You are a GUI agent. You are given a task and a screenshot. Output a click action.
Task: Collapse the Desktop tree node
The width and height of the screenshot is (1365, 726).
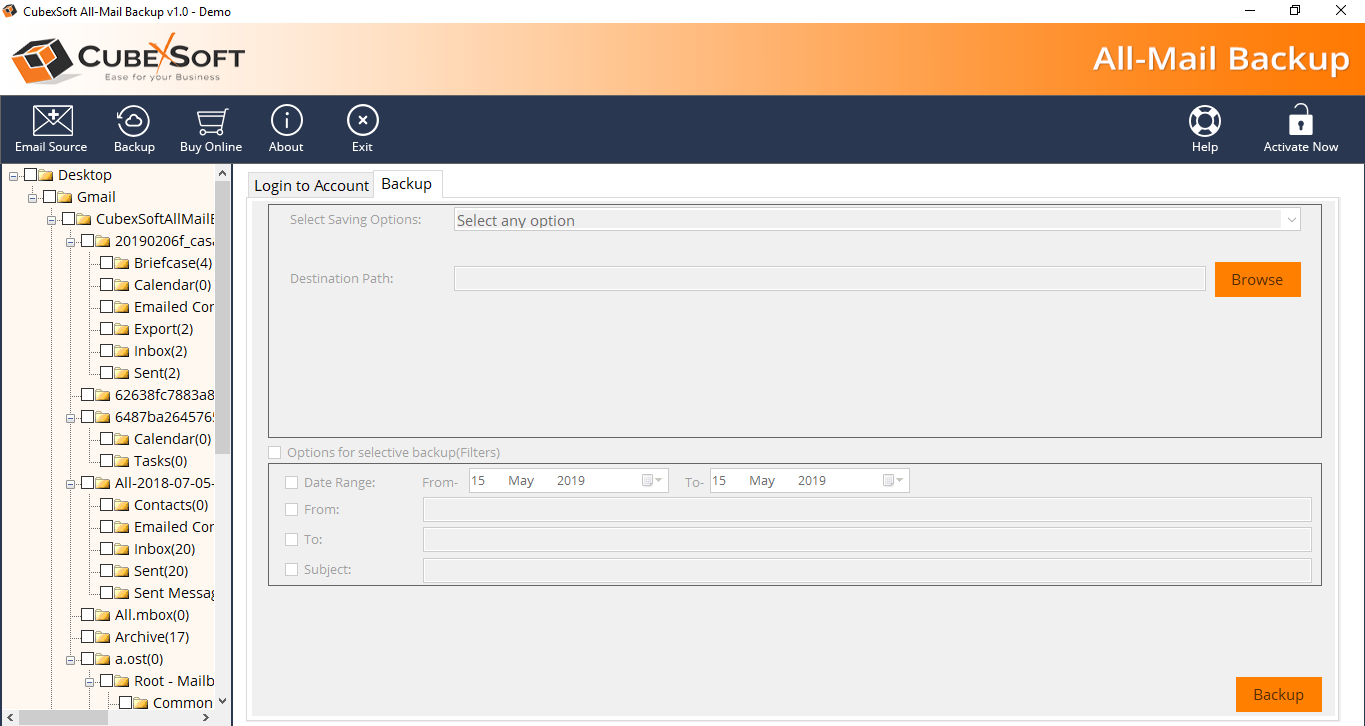[14, 176]
